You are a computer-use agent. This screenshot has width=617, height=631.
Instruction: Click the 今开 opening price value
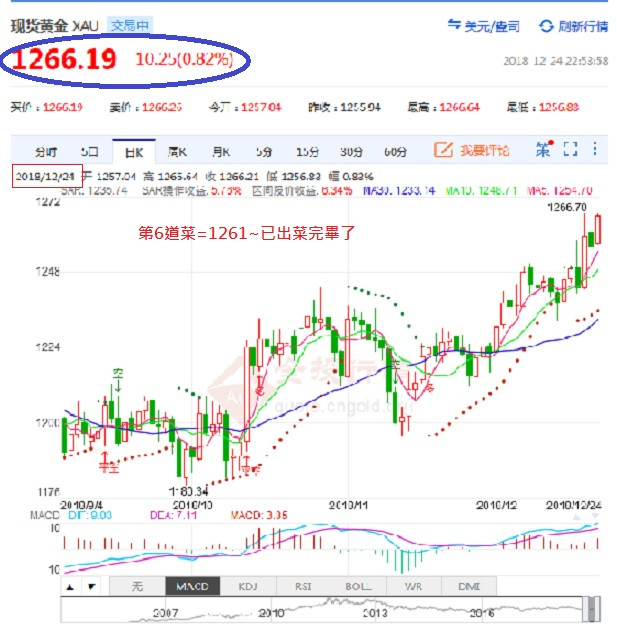261,107
